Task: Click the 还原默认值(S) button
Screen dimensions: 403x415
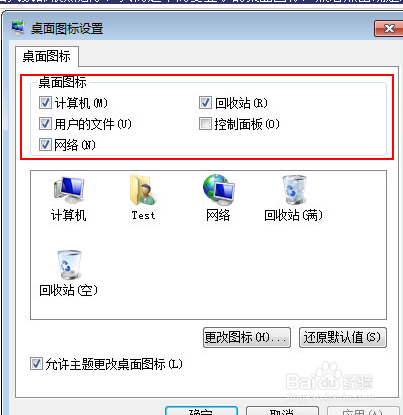Action: point(343,338)
